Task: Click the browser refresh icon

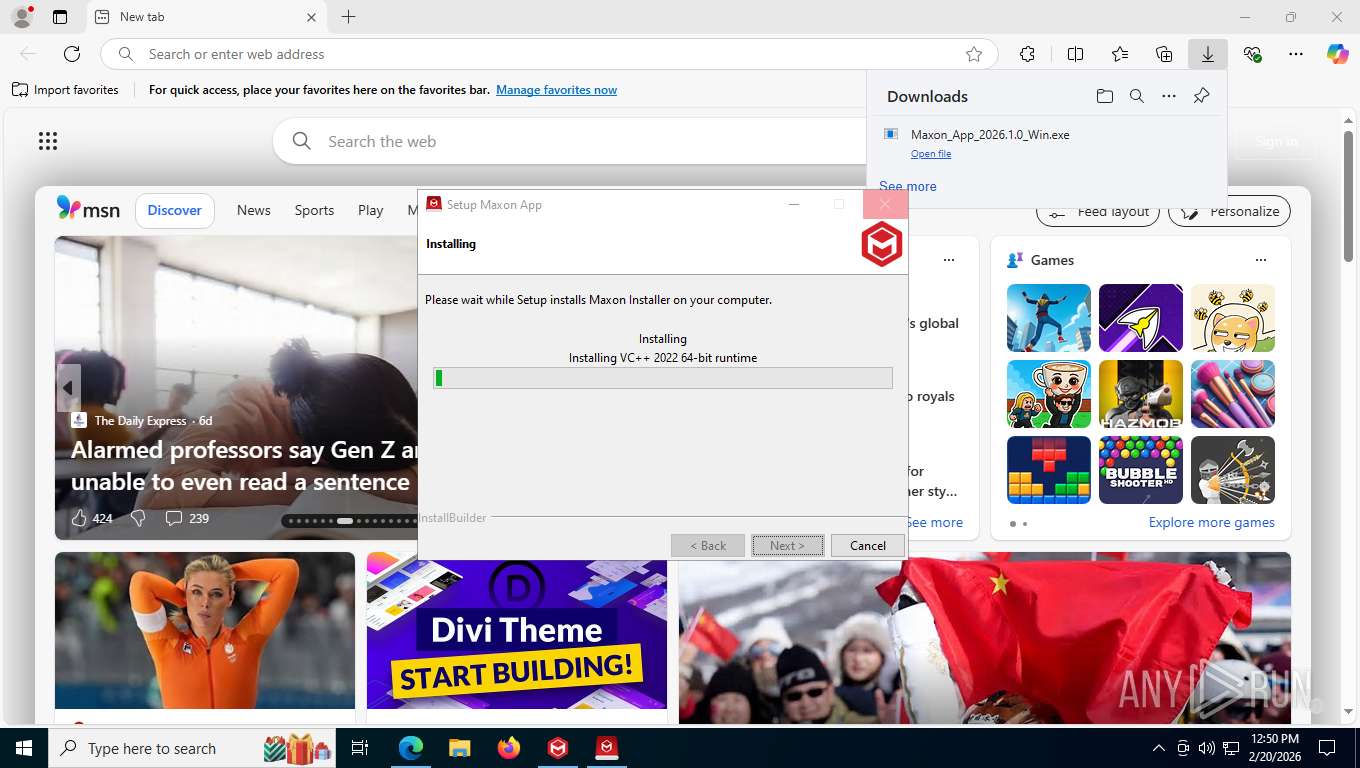Action: click(x=72, y=54)
